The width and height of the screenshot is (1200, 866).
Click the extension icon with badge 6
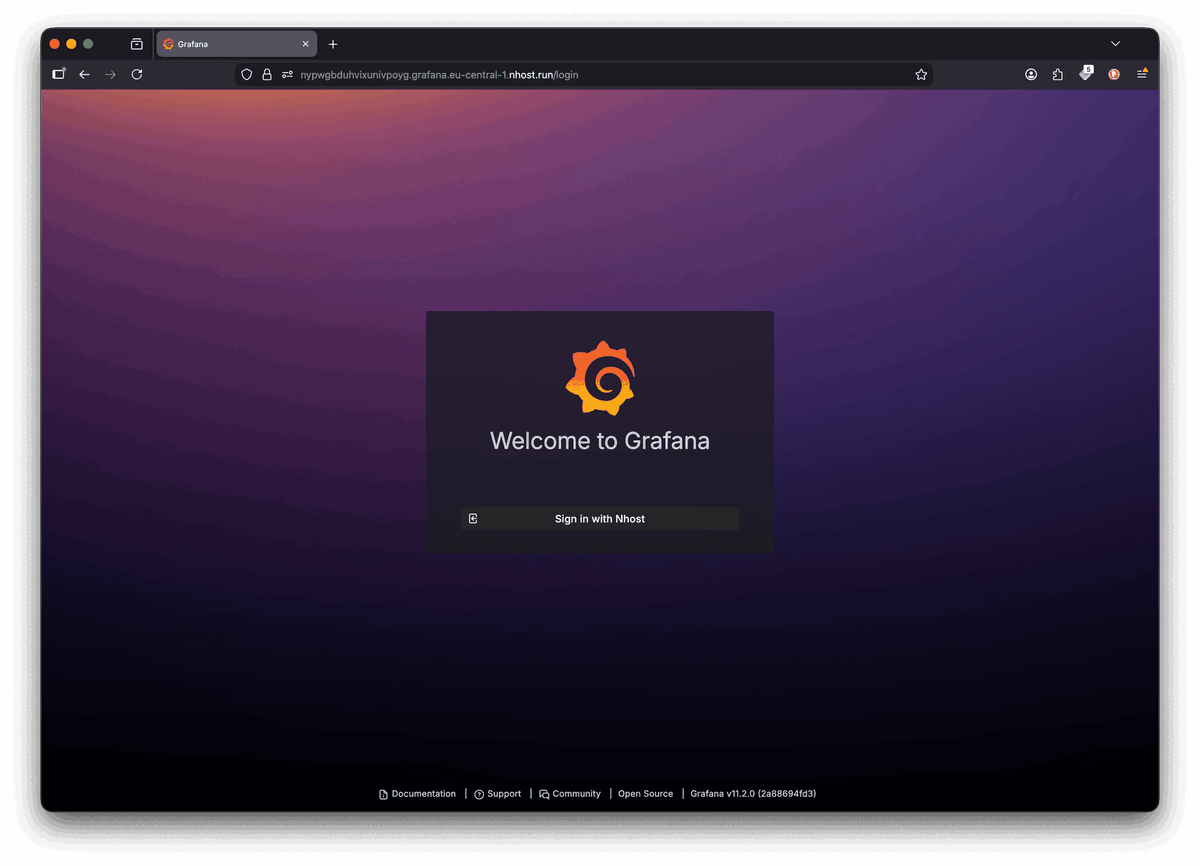[1086, 73]
